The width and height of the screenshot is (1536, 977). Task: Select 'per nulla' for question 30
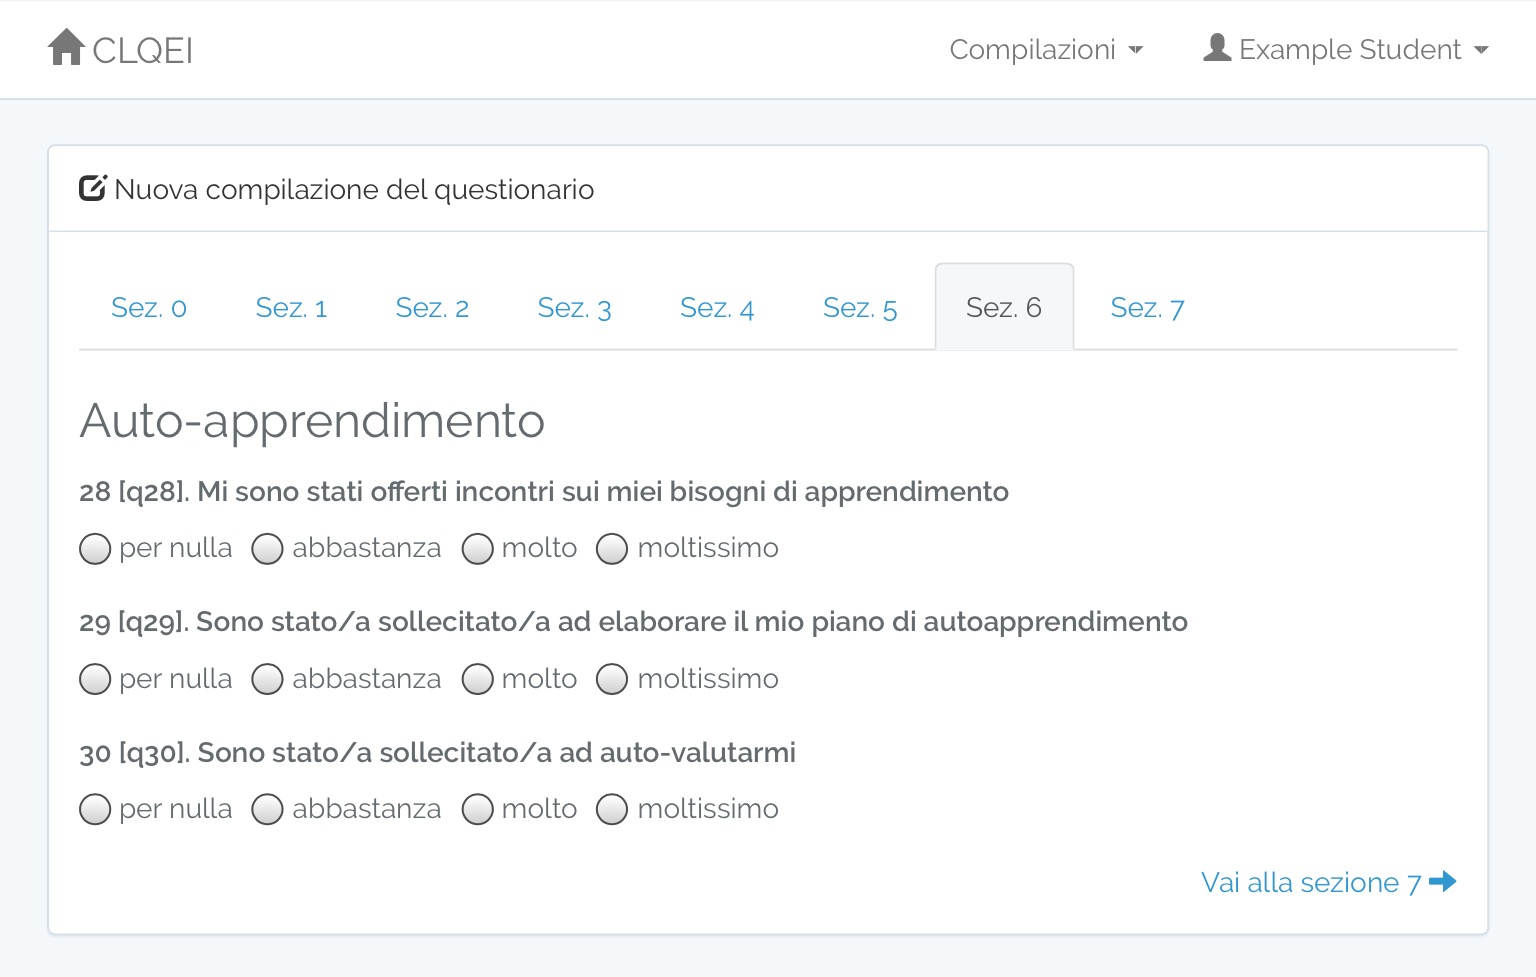pos(95,809)
